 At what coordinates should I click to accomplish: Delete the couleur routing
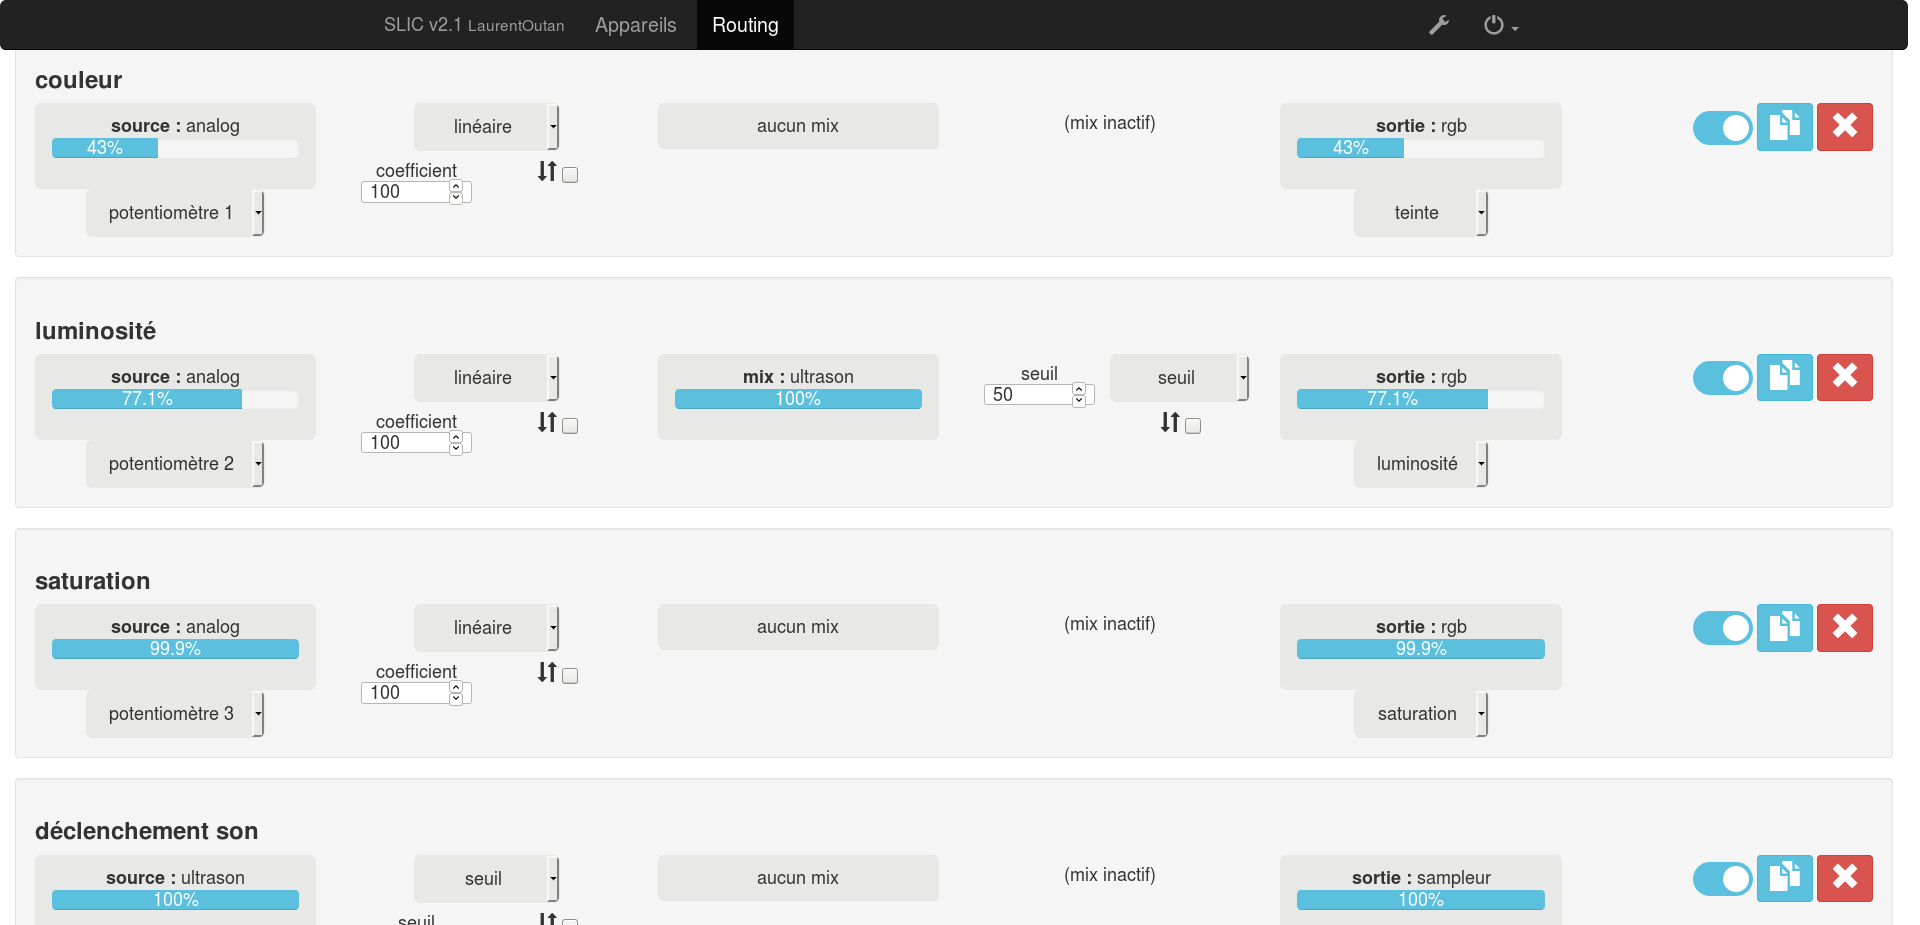(x=1845, y=127)
